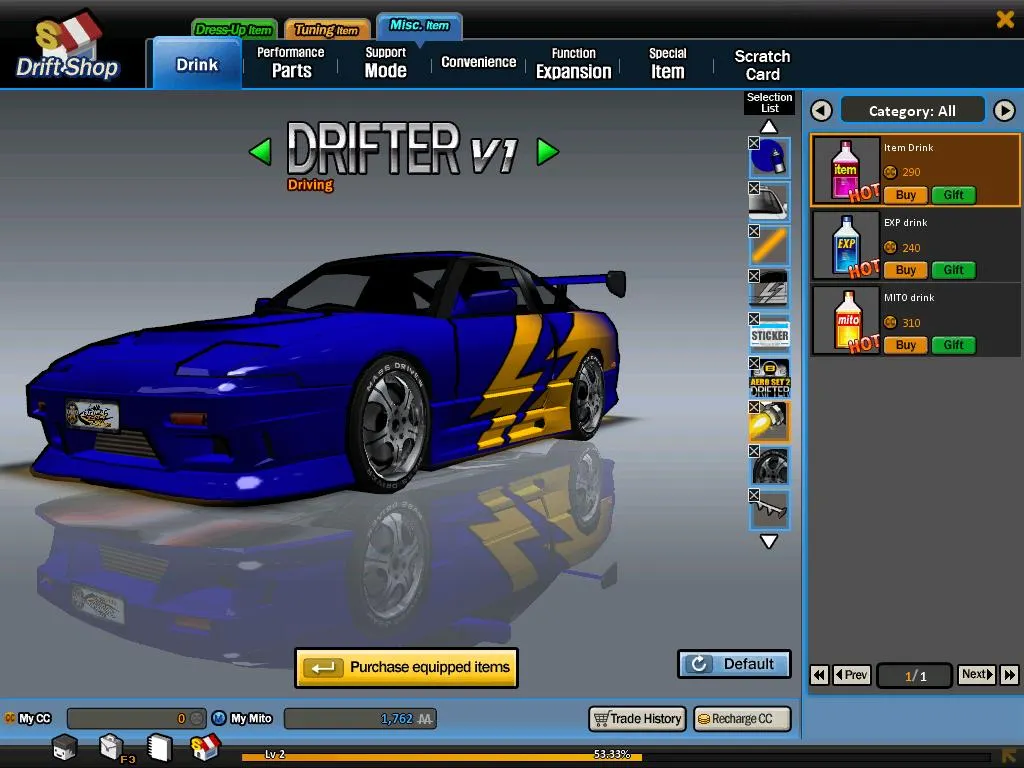The width and height of the screenshot is (1024, 768).
Task: Select the window tint item in Selection List
Action: [x=769, y=202]
